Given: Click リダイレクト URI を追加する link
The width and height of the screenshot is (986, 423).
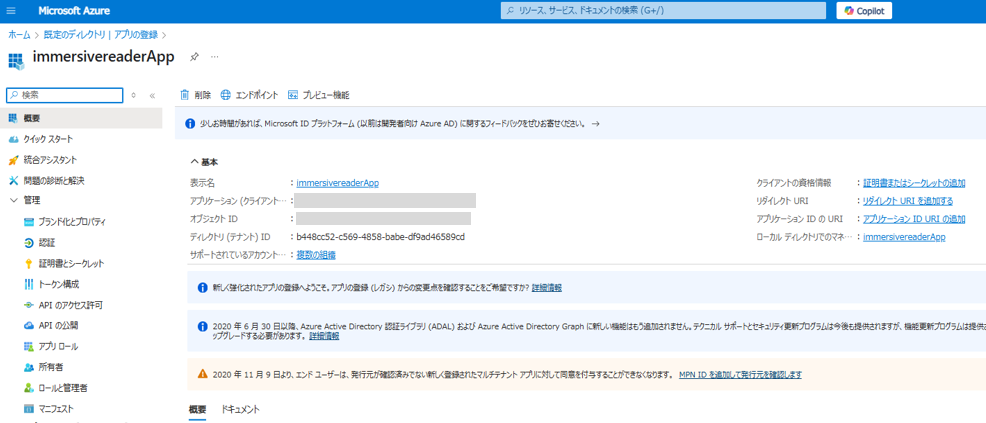Looking at the screenshot, I should [908, 201].
